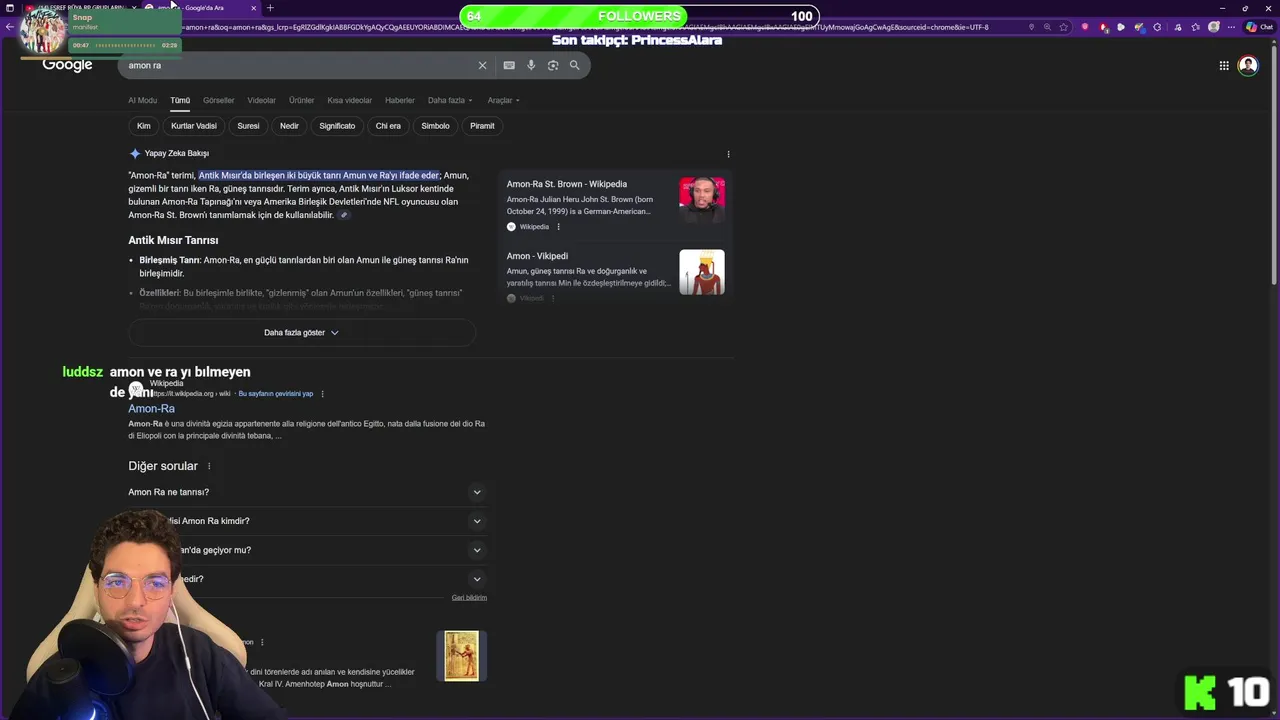Switch to the Görseller tab
The width and height of the screenshot is (1280, 720).
pyautogui.click(x=218, y=100)
